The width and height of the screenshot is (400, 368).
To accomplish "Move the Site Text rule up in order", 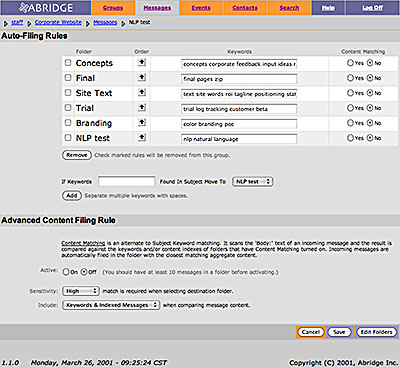I will (142, 92).
